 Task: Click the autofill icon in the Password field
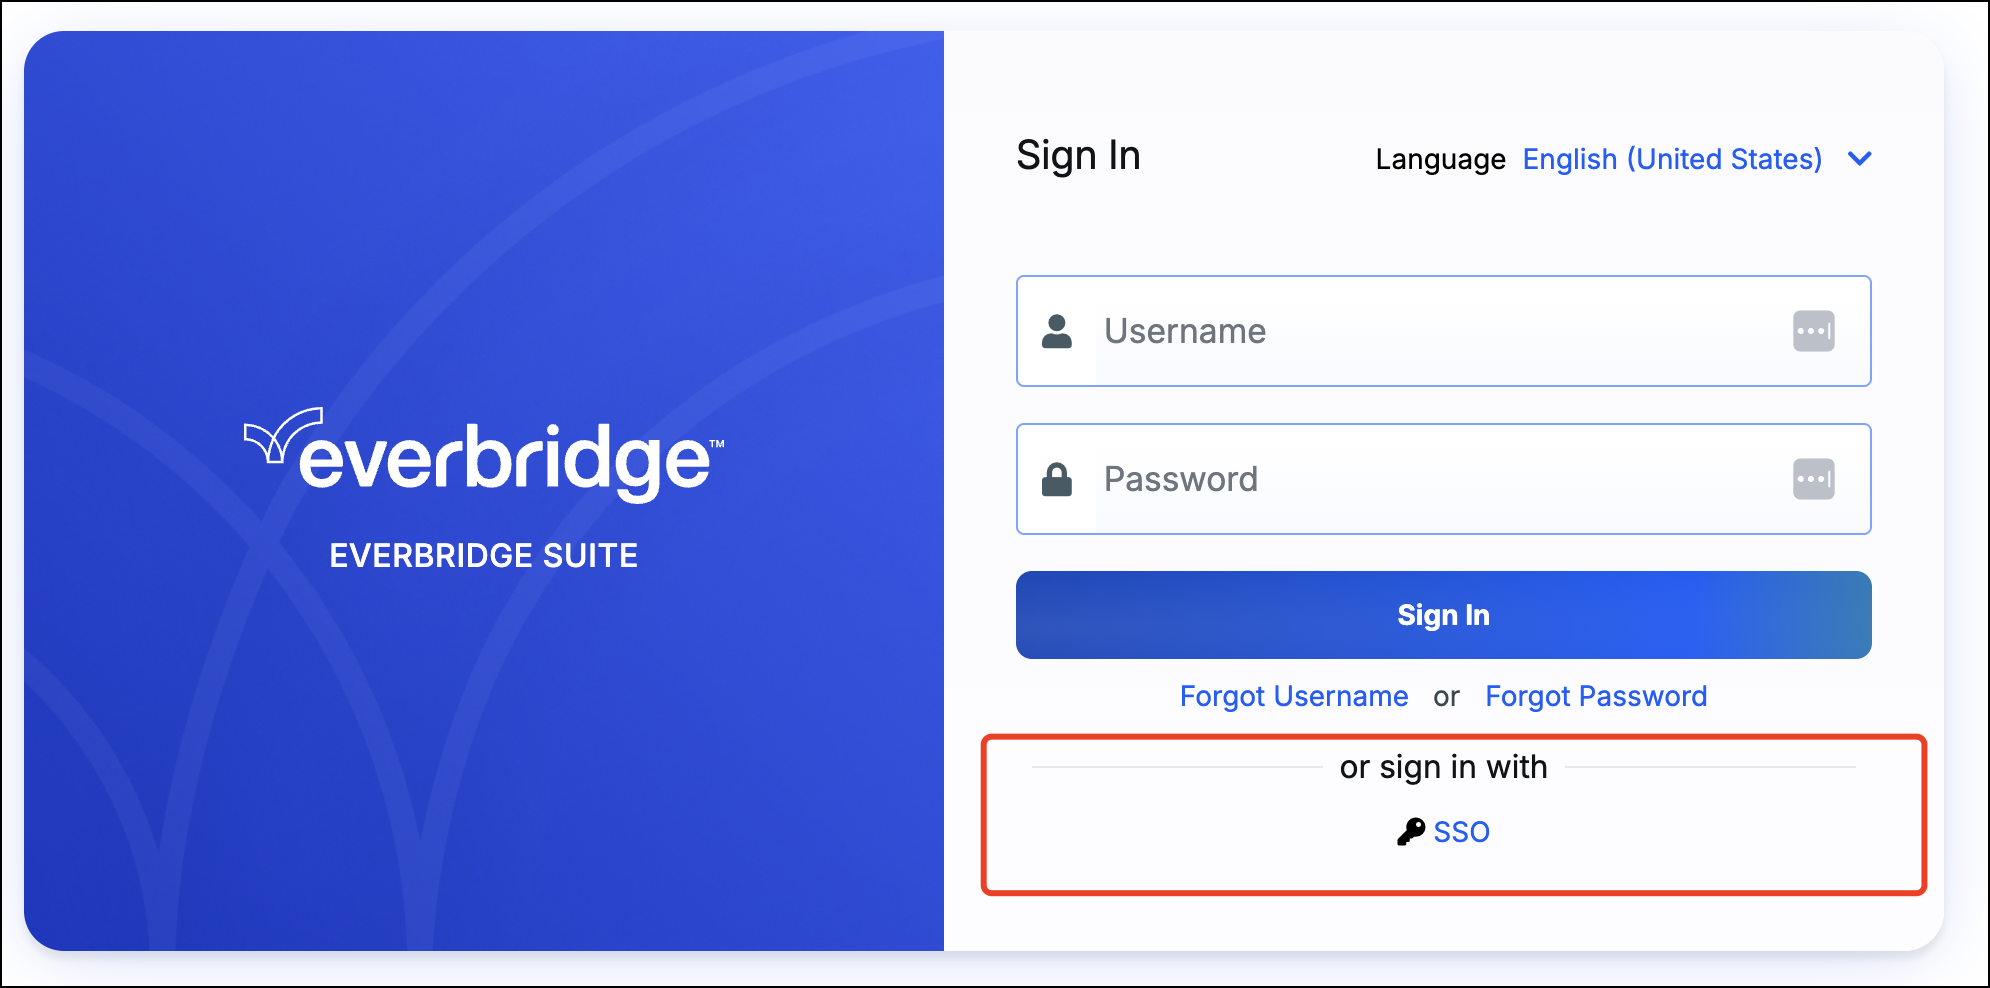click(x=1814, y=479)
